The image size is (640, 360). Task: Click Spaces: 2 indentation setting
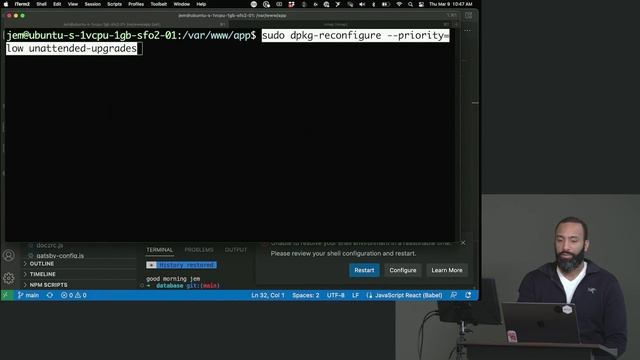tap(306, 295)
